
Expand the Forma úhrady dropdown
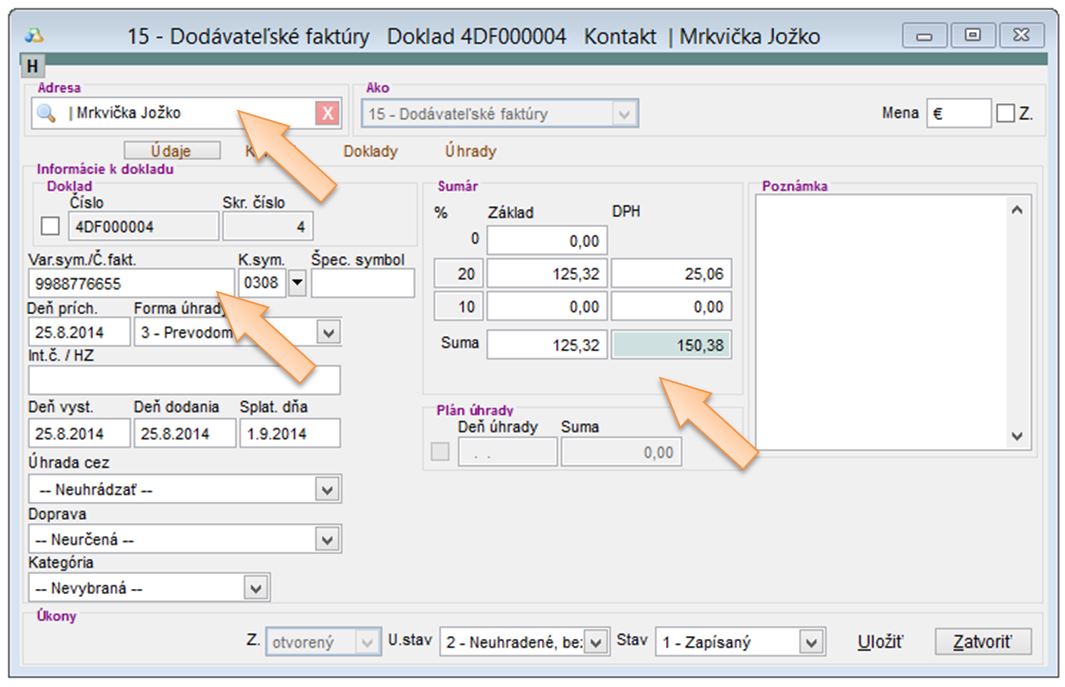[x=328, y=332]
